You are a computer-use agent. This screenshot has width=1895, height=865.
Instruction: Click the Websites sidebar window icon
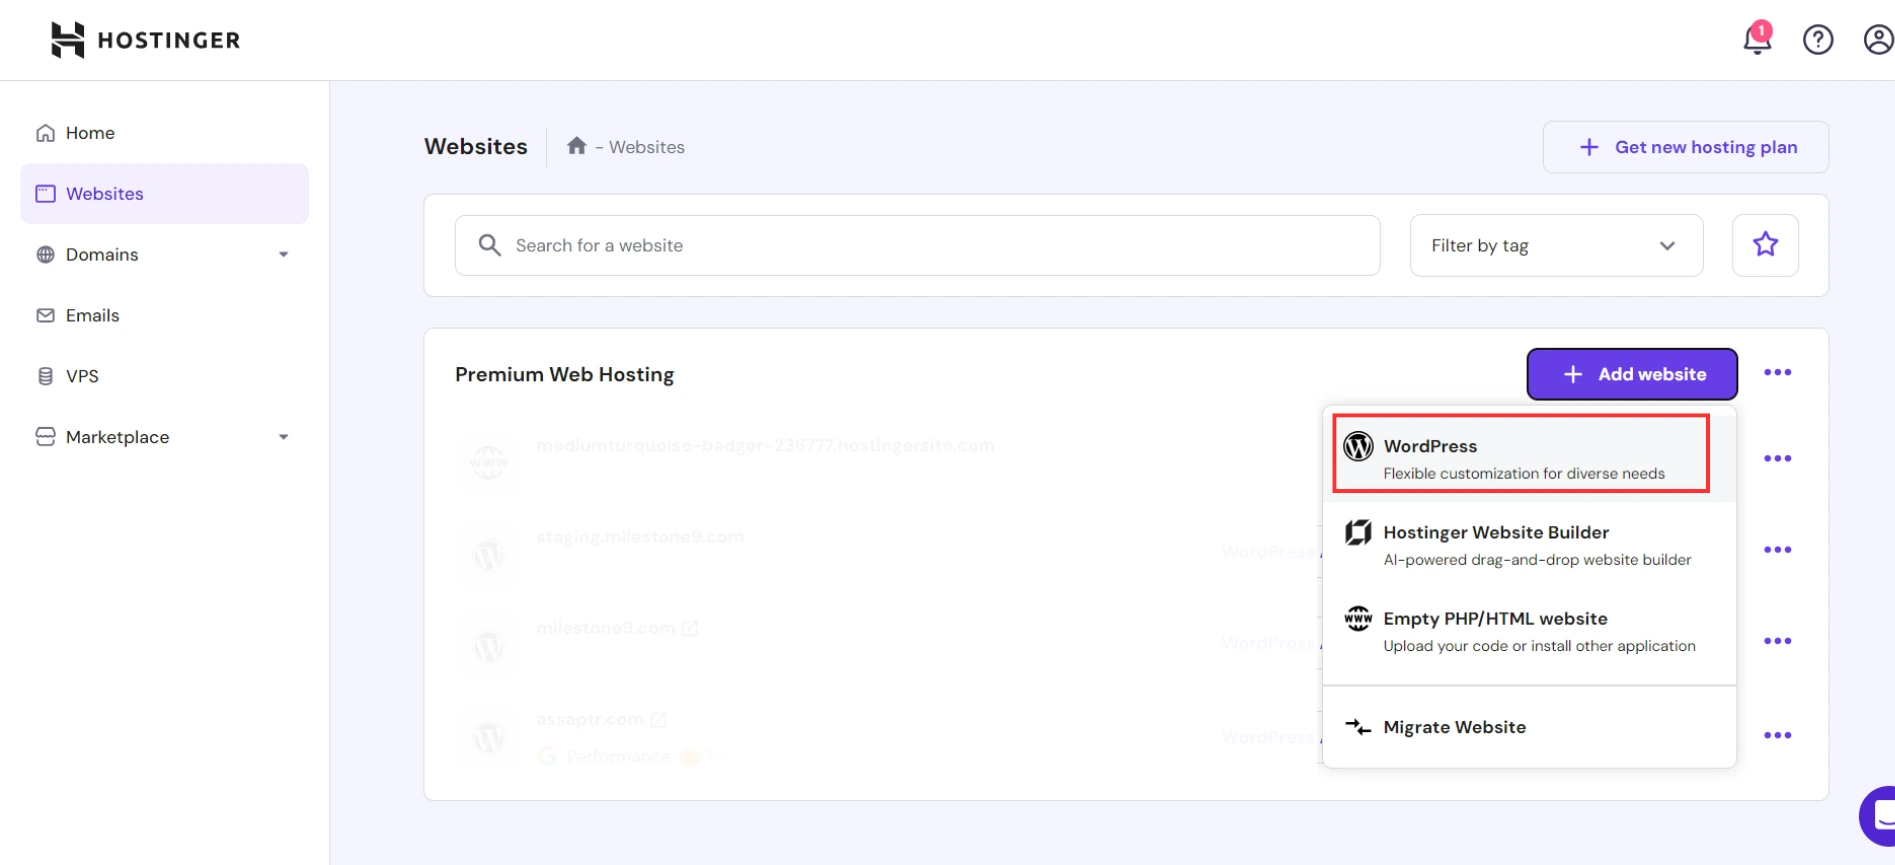[x=45, y=194]
